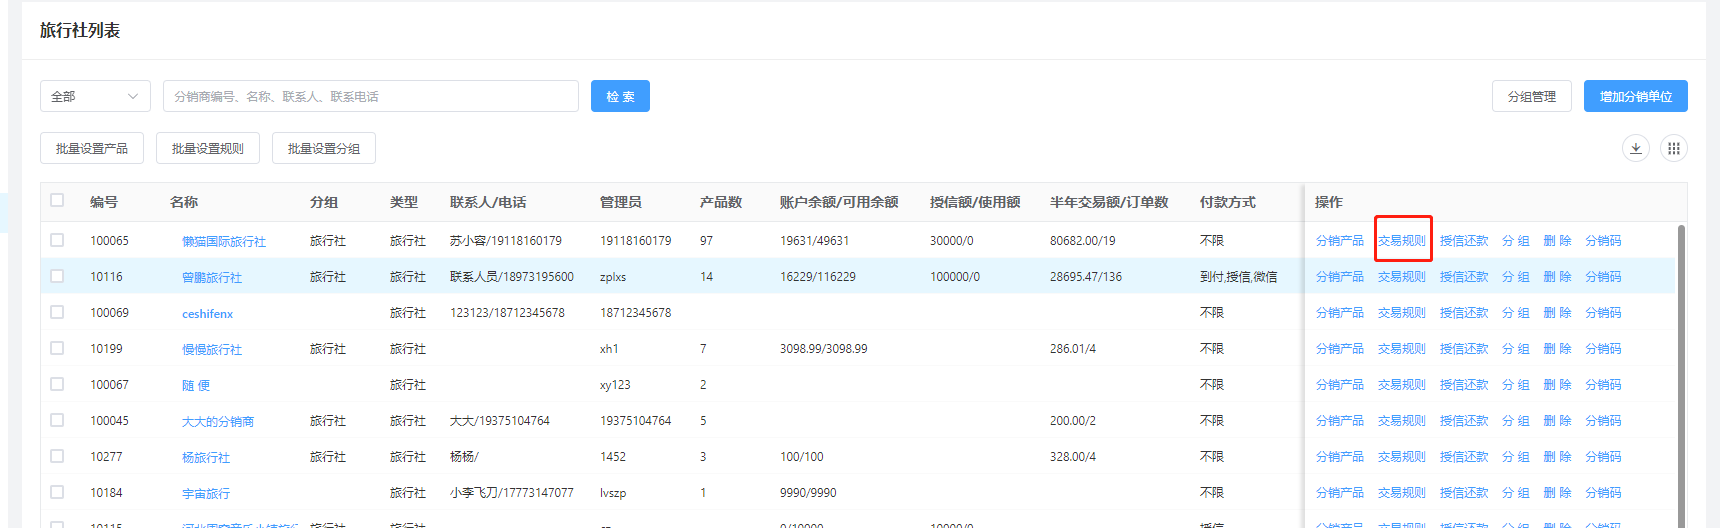Expand the 全部 filter dropdown
This screenshot has height=528, width=1720.
point(95,96)
